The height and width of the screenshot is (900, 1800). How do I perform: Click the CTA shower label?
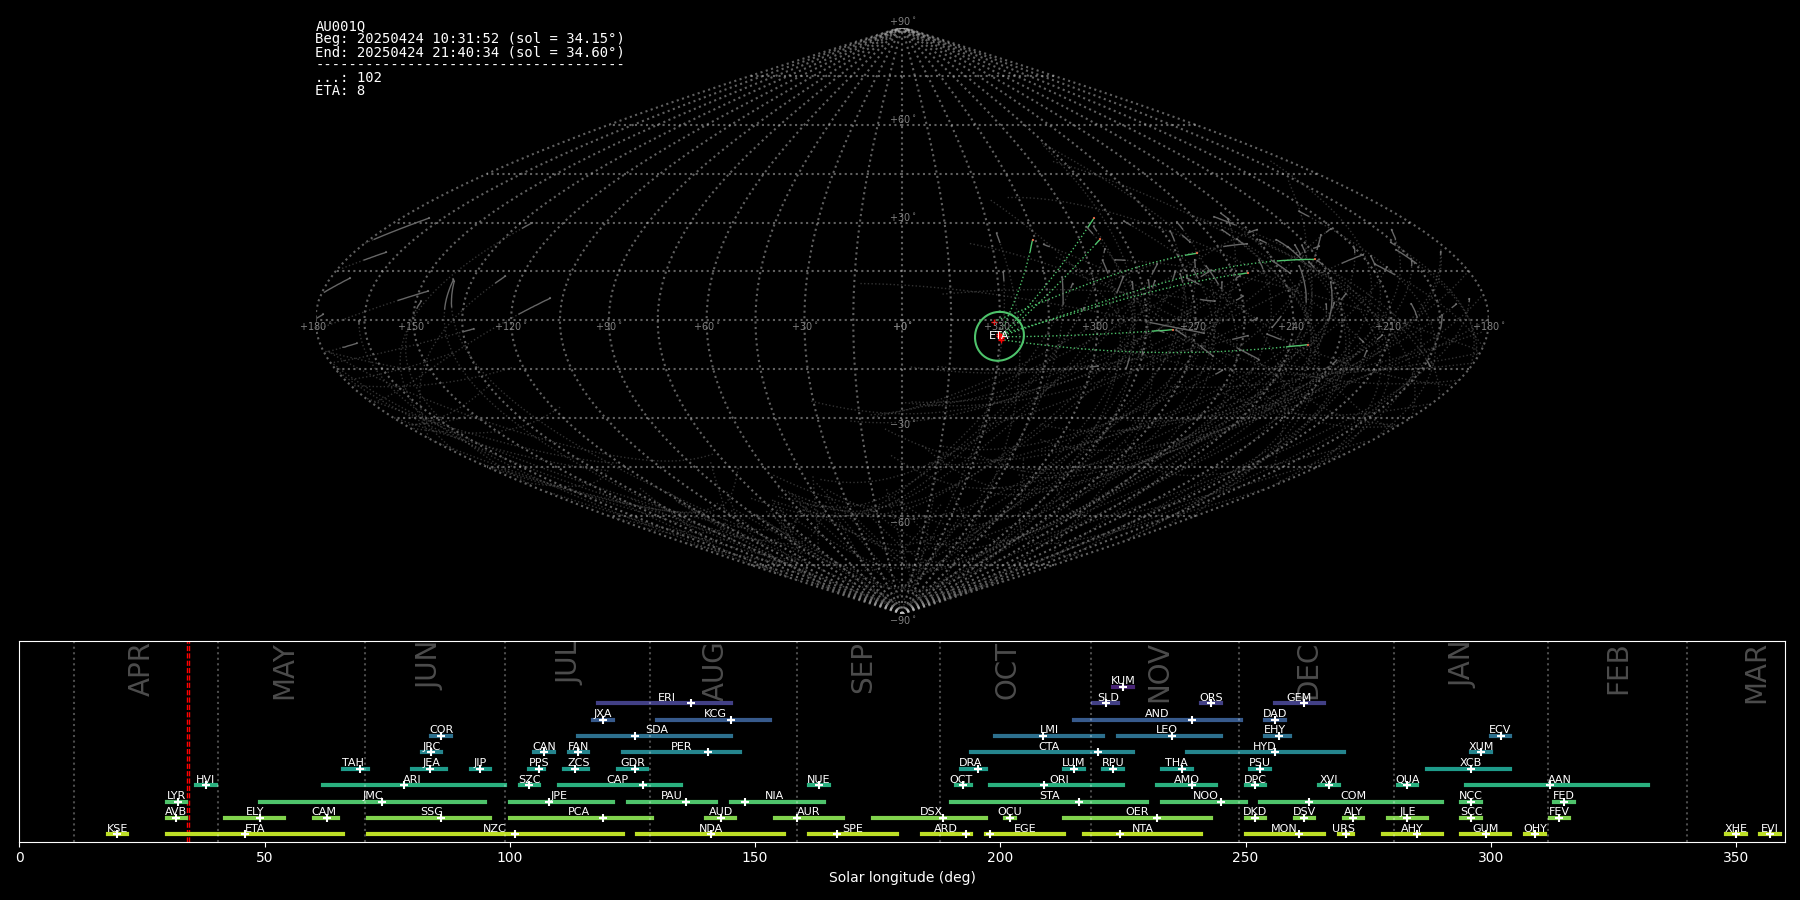(1049, 747)
